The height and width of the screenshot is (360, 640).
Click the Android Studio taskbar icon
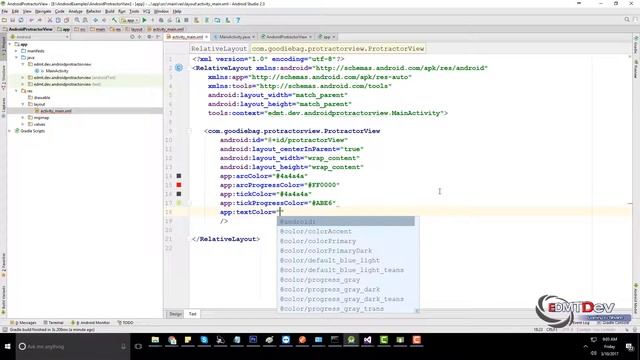coord(351,340)
